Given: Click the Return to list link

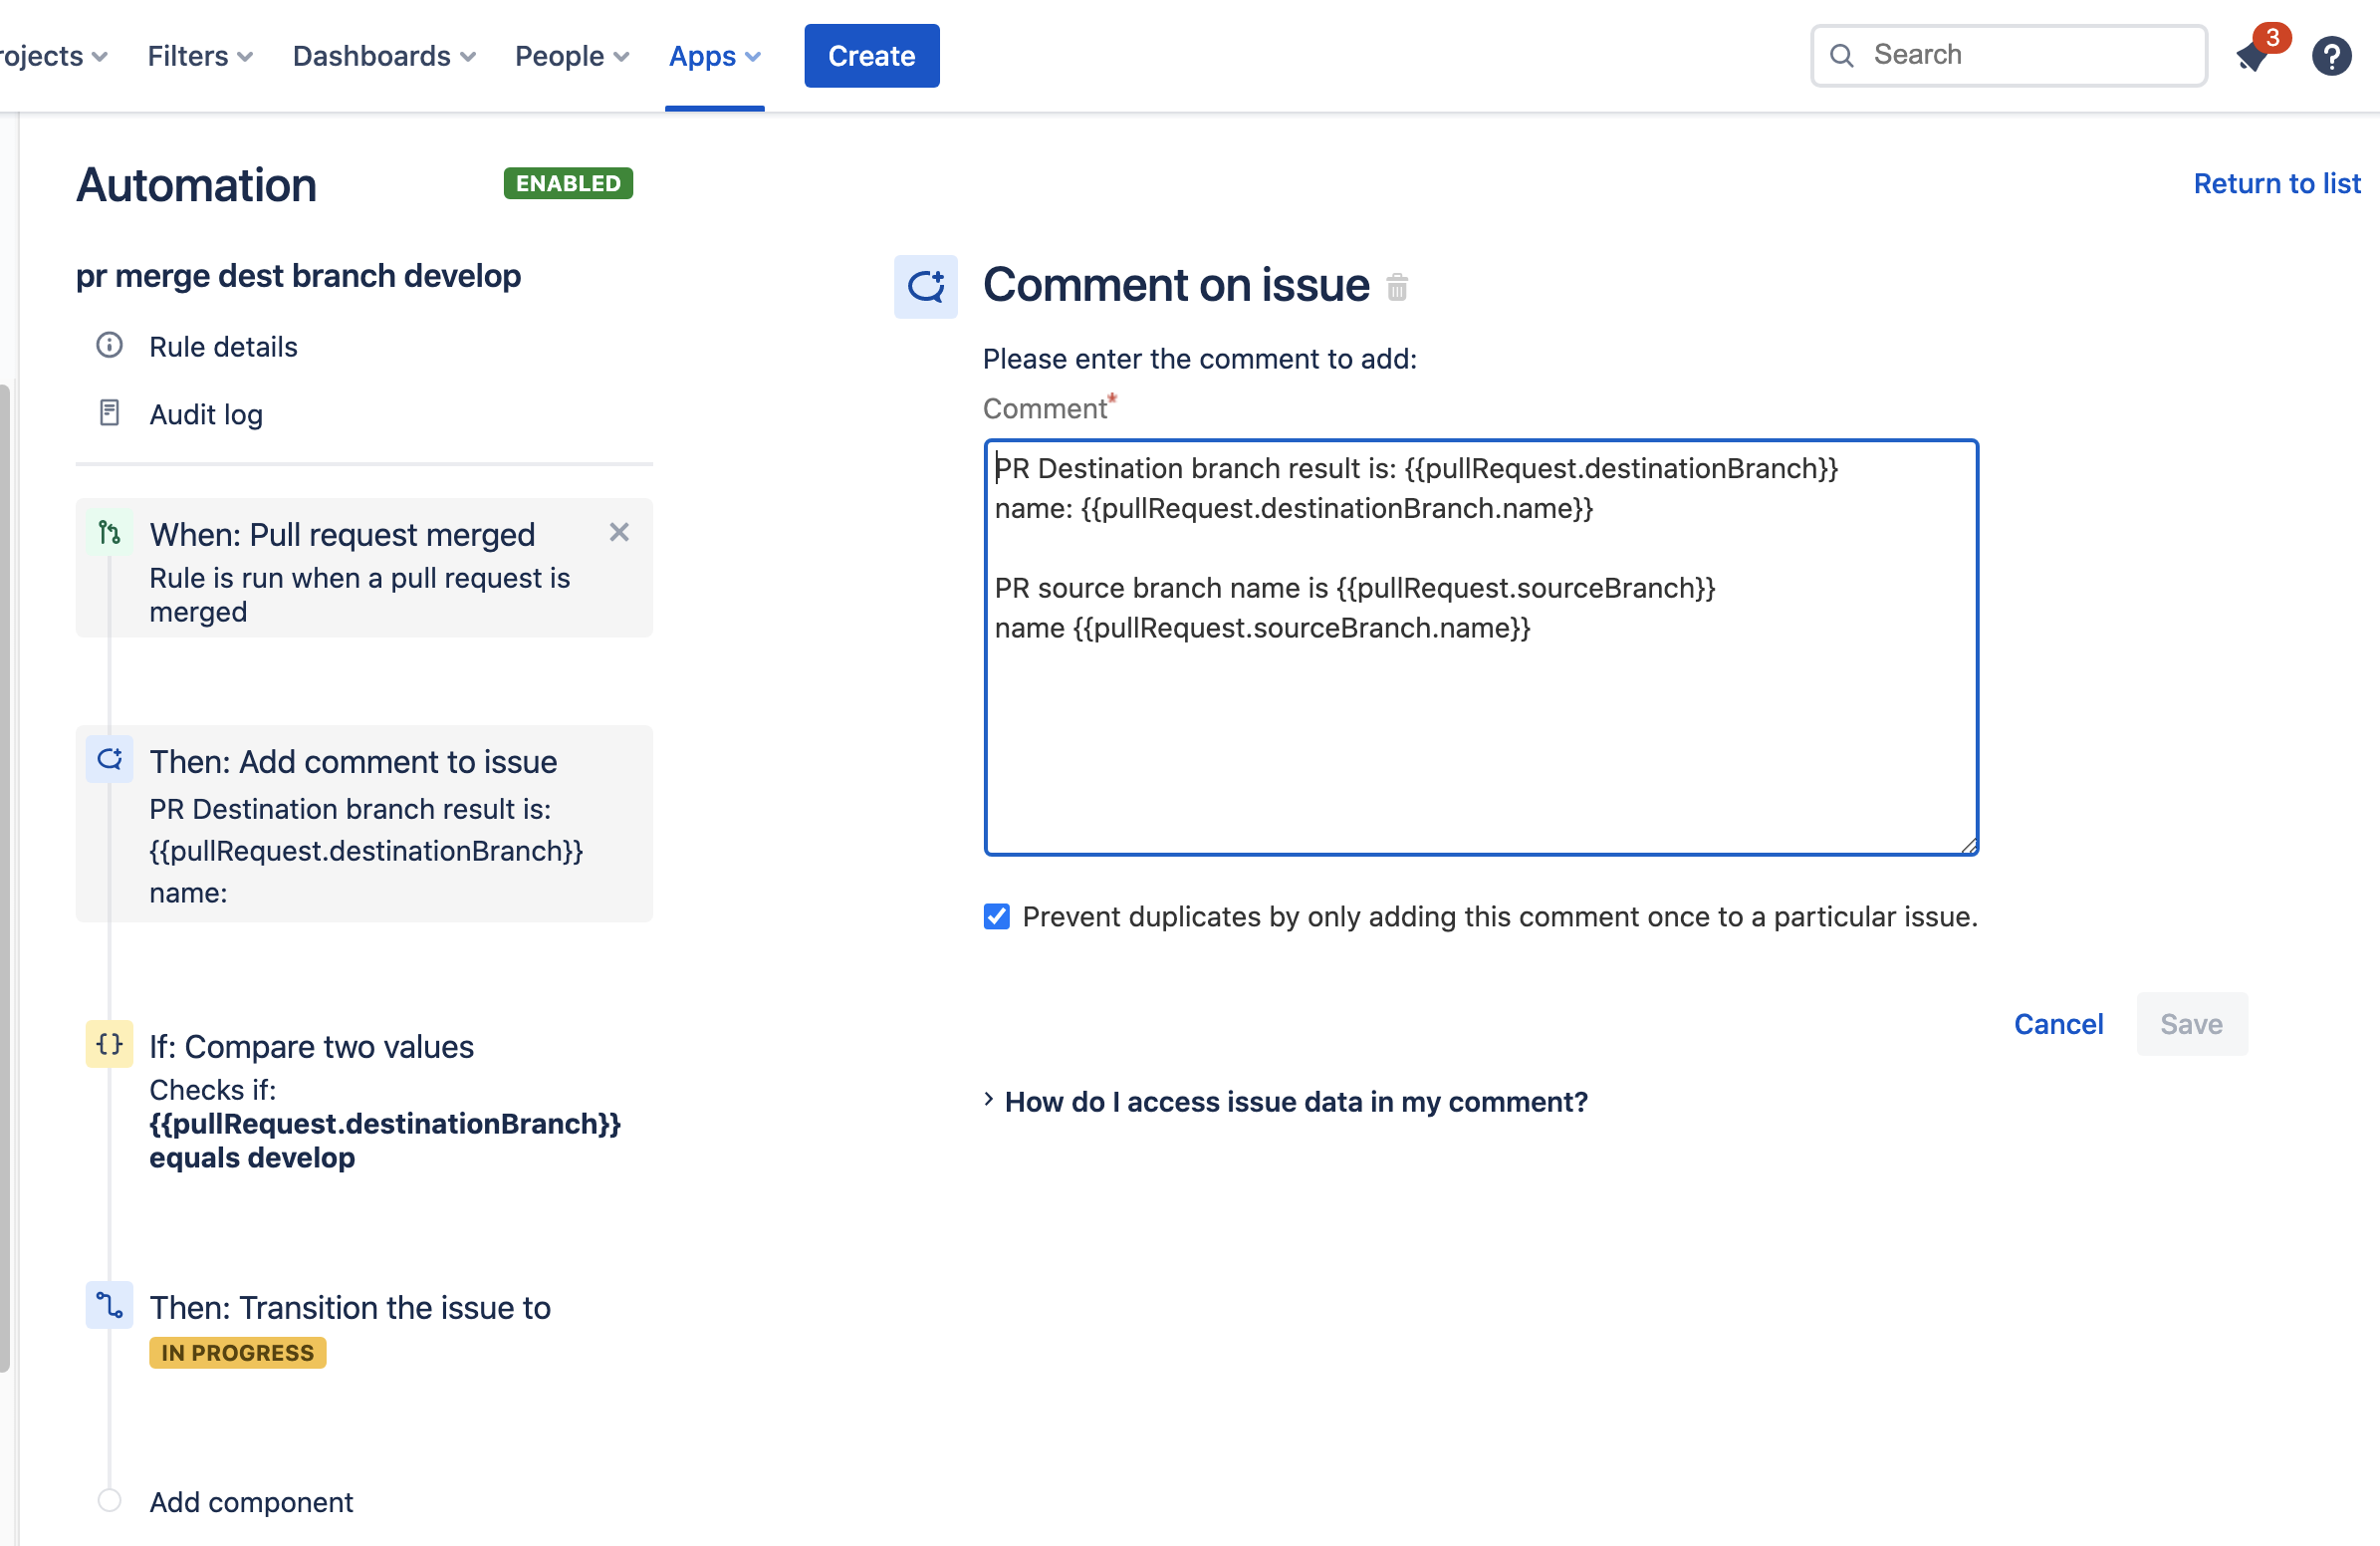Looking at the screenshot, I should tap(2276, 184).
